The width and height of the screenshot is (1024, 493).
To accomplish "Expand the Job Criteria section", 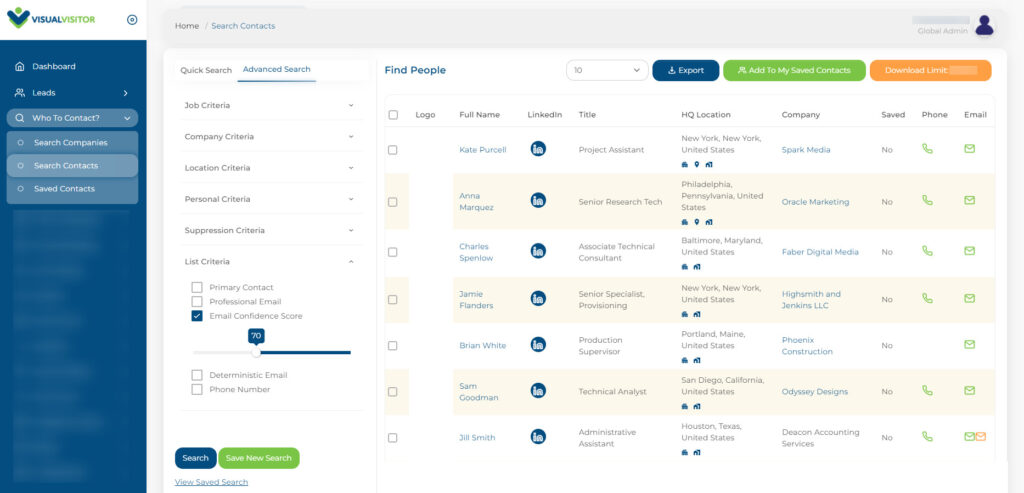I will pyautogui.click(x=270, y=105).
